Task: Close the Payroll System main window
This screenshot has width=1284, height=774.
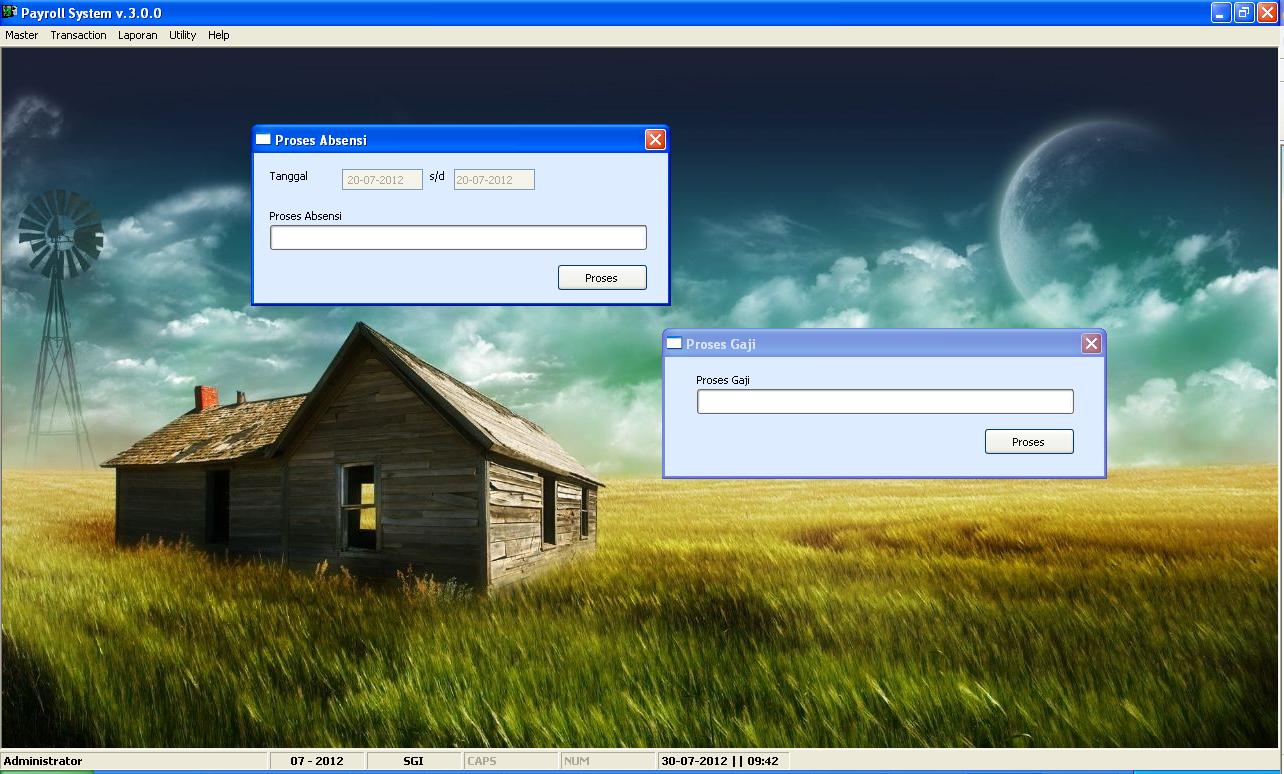Action: [1267, 13]
